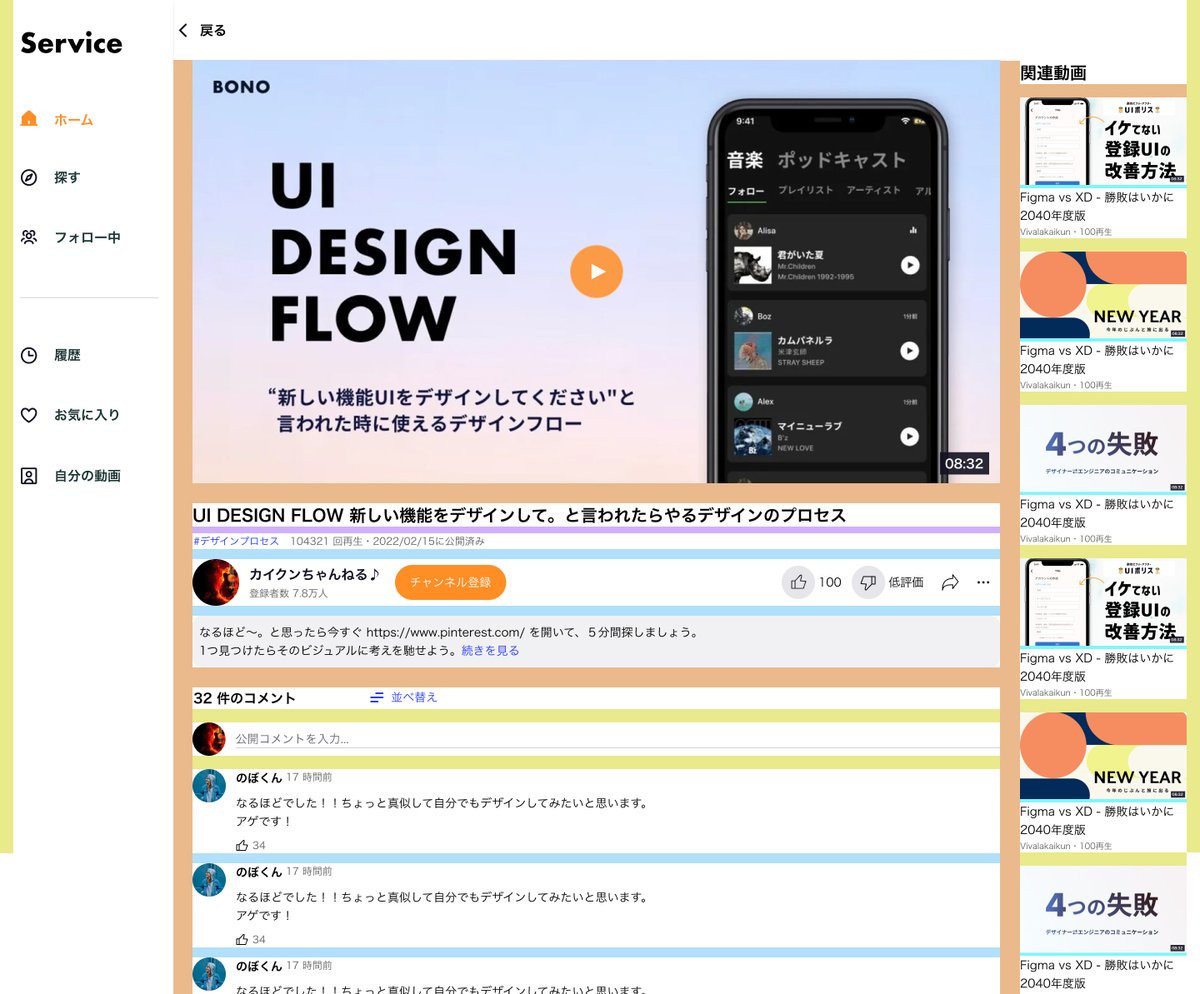Expand description with 続きを見る
The width and height of the screenshot is (1200, 994).
point(490,650)
